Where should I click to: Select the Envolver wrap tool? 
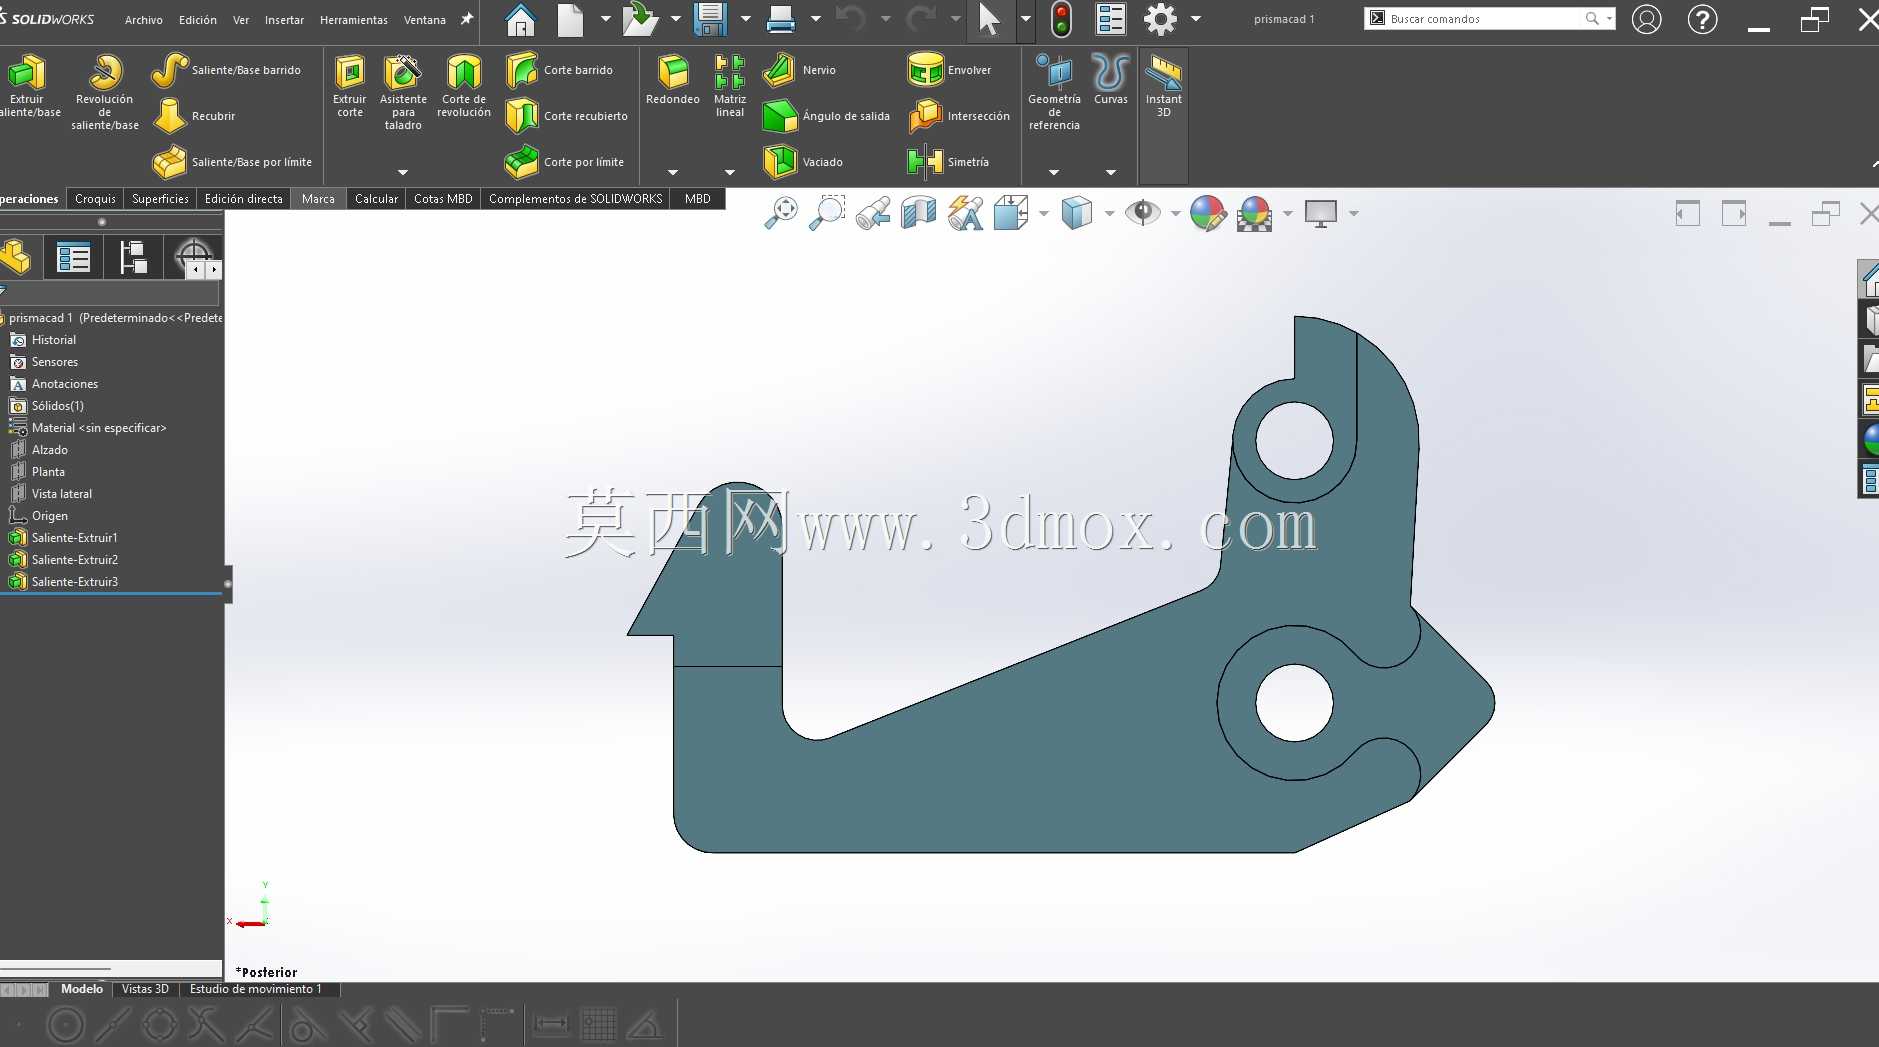[x=949, y=70]
